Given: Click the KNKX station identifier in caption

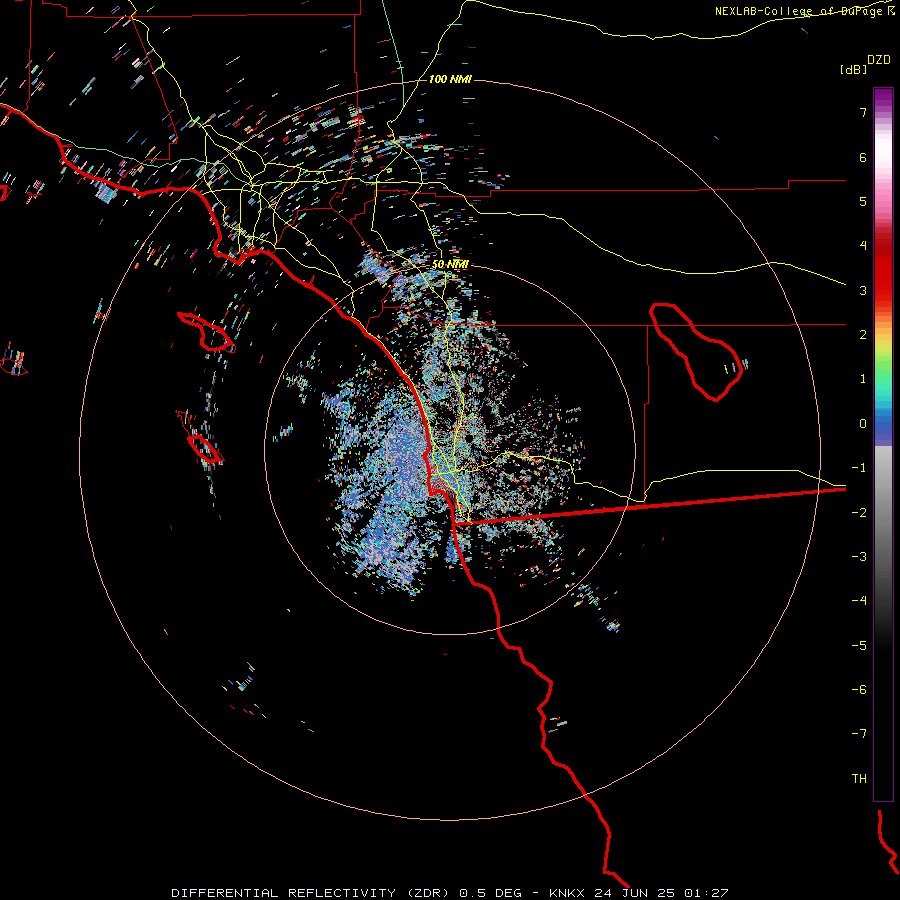Looking at the screenshot, I should [568, 893].
